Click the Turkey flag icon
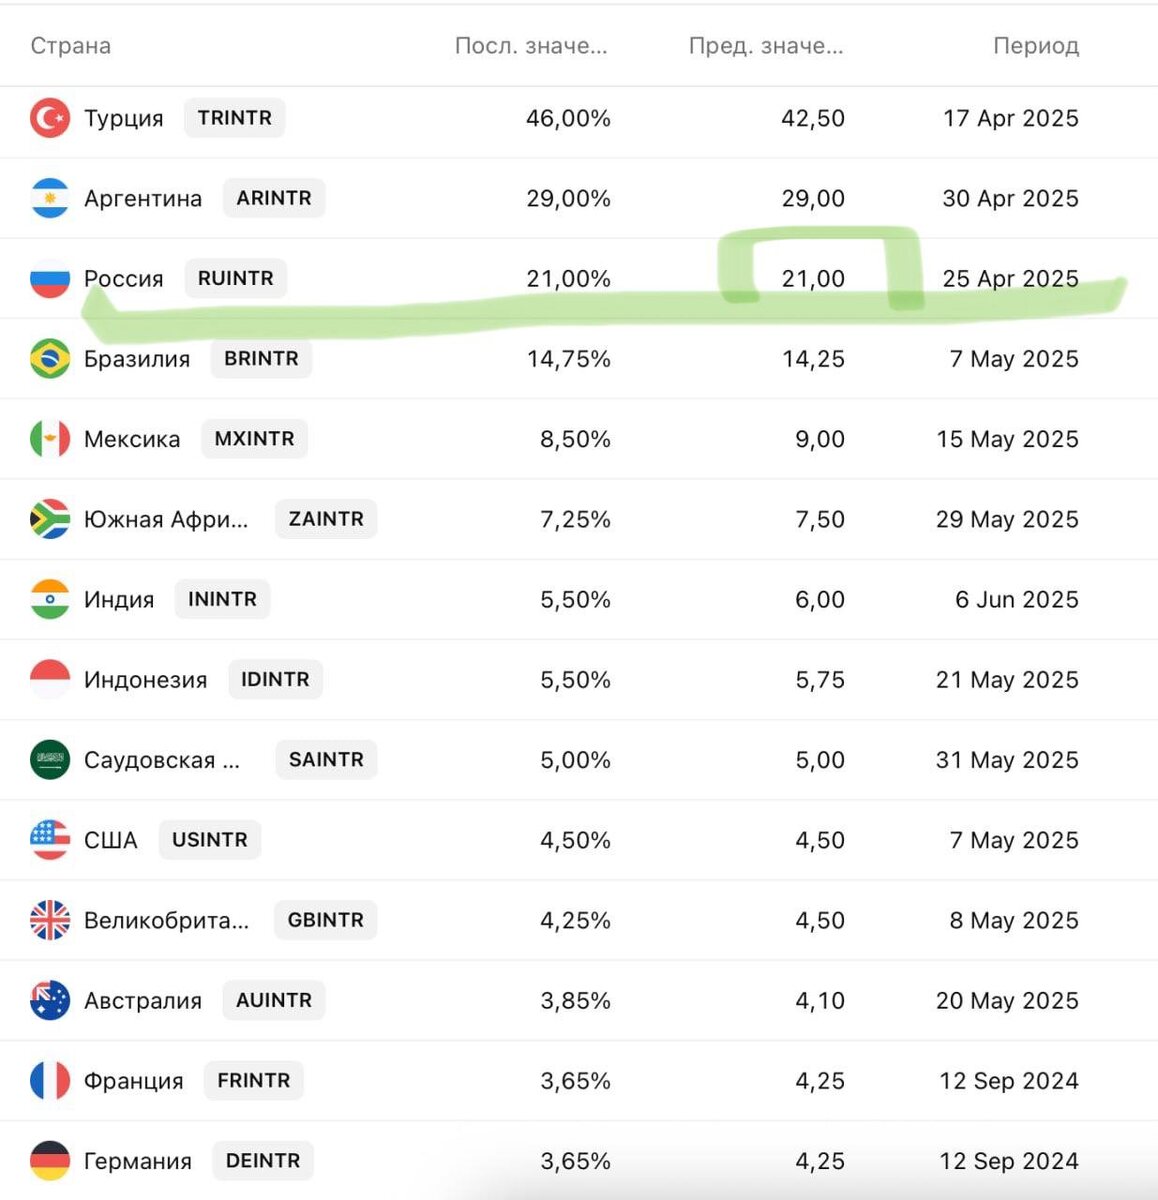Viewport: 1158px width, 1200px height. click(x=50, y=118)
